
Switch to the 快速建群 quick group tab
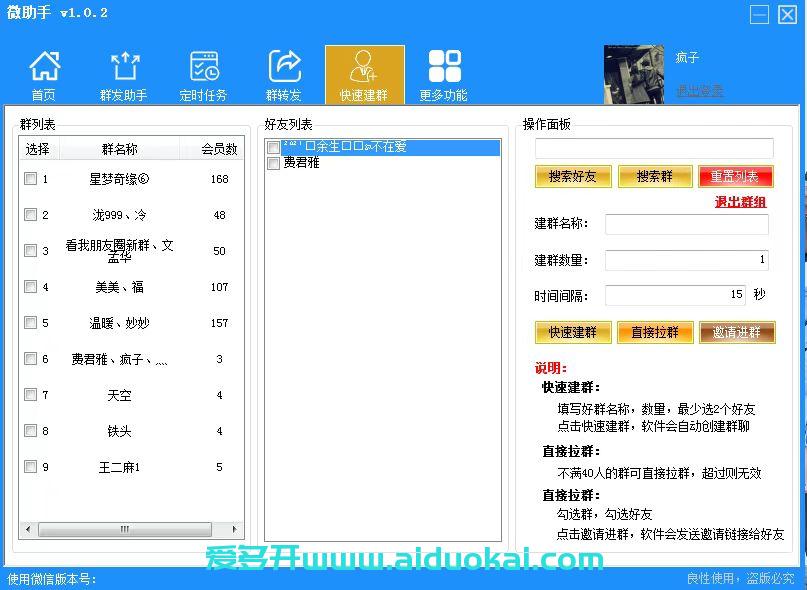click(364, 74)
